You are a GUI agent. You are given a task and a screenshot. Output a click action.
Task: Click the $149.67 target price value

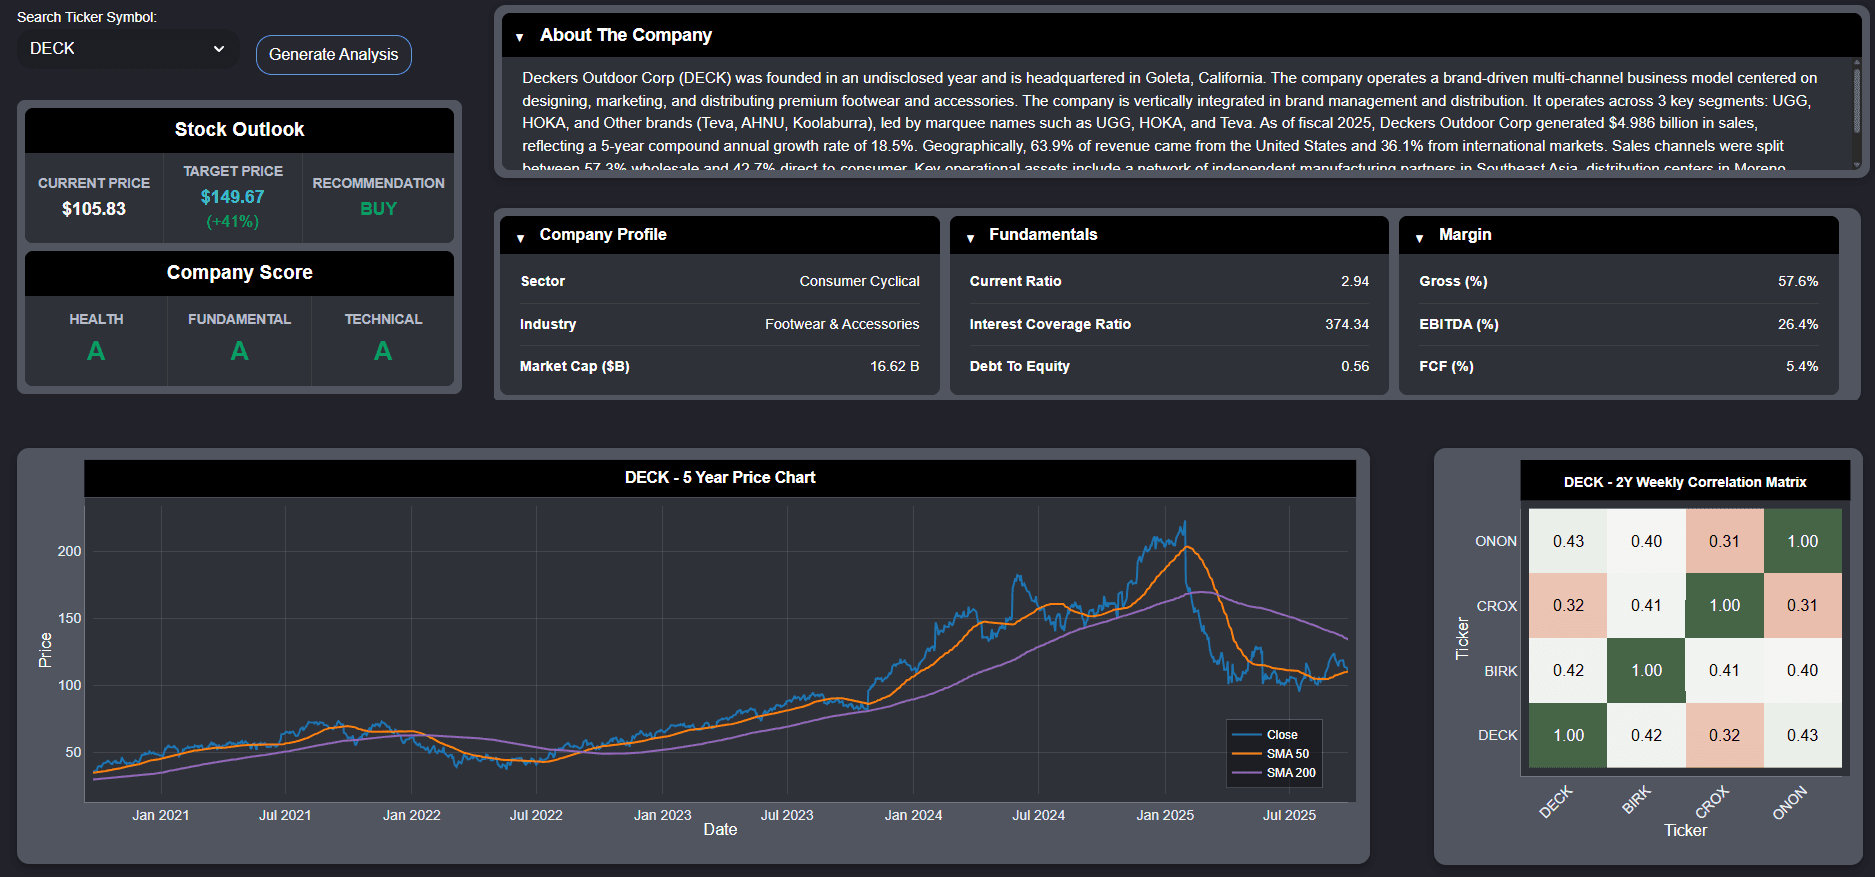pyautogui.click(x=232, y=197)
